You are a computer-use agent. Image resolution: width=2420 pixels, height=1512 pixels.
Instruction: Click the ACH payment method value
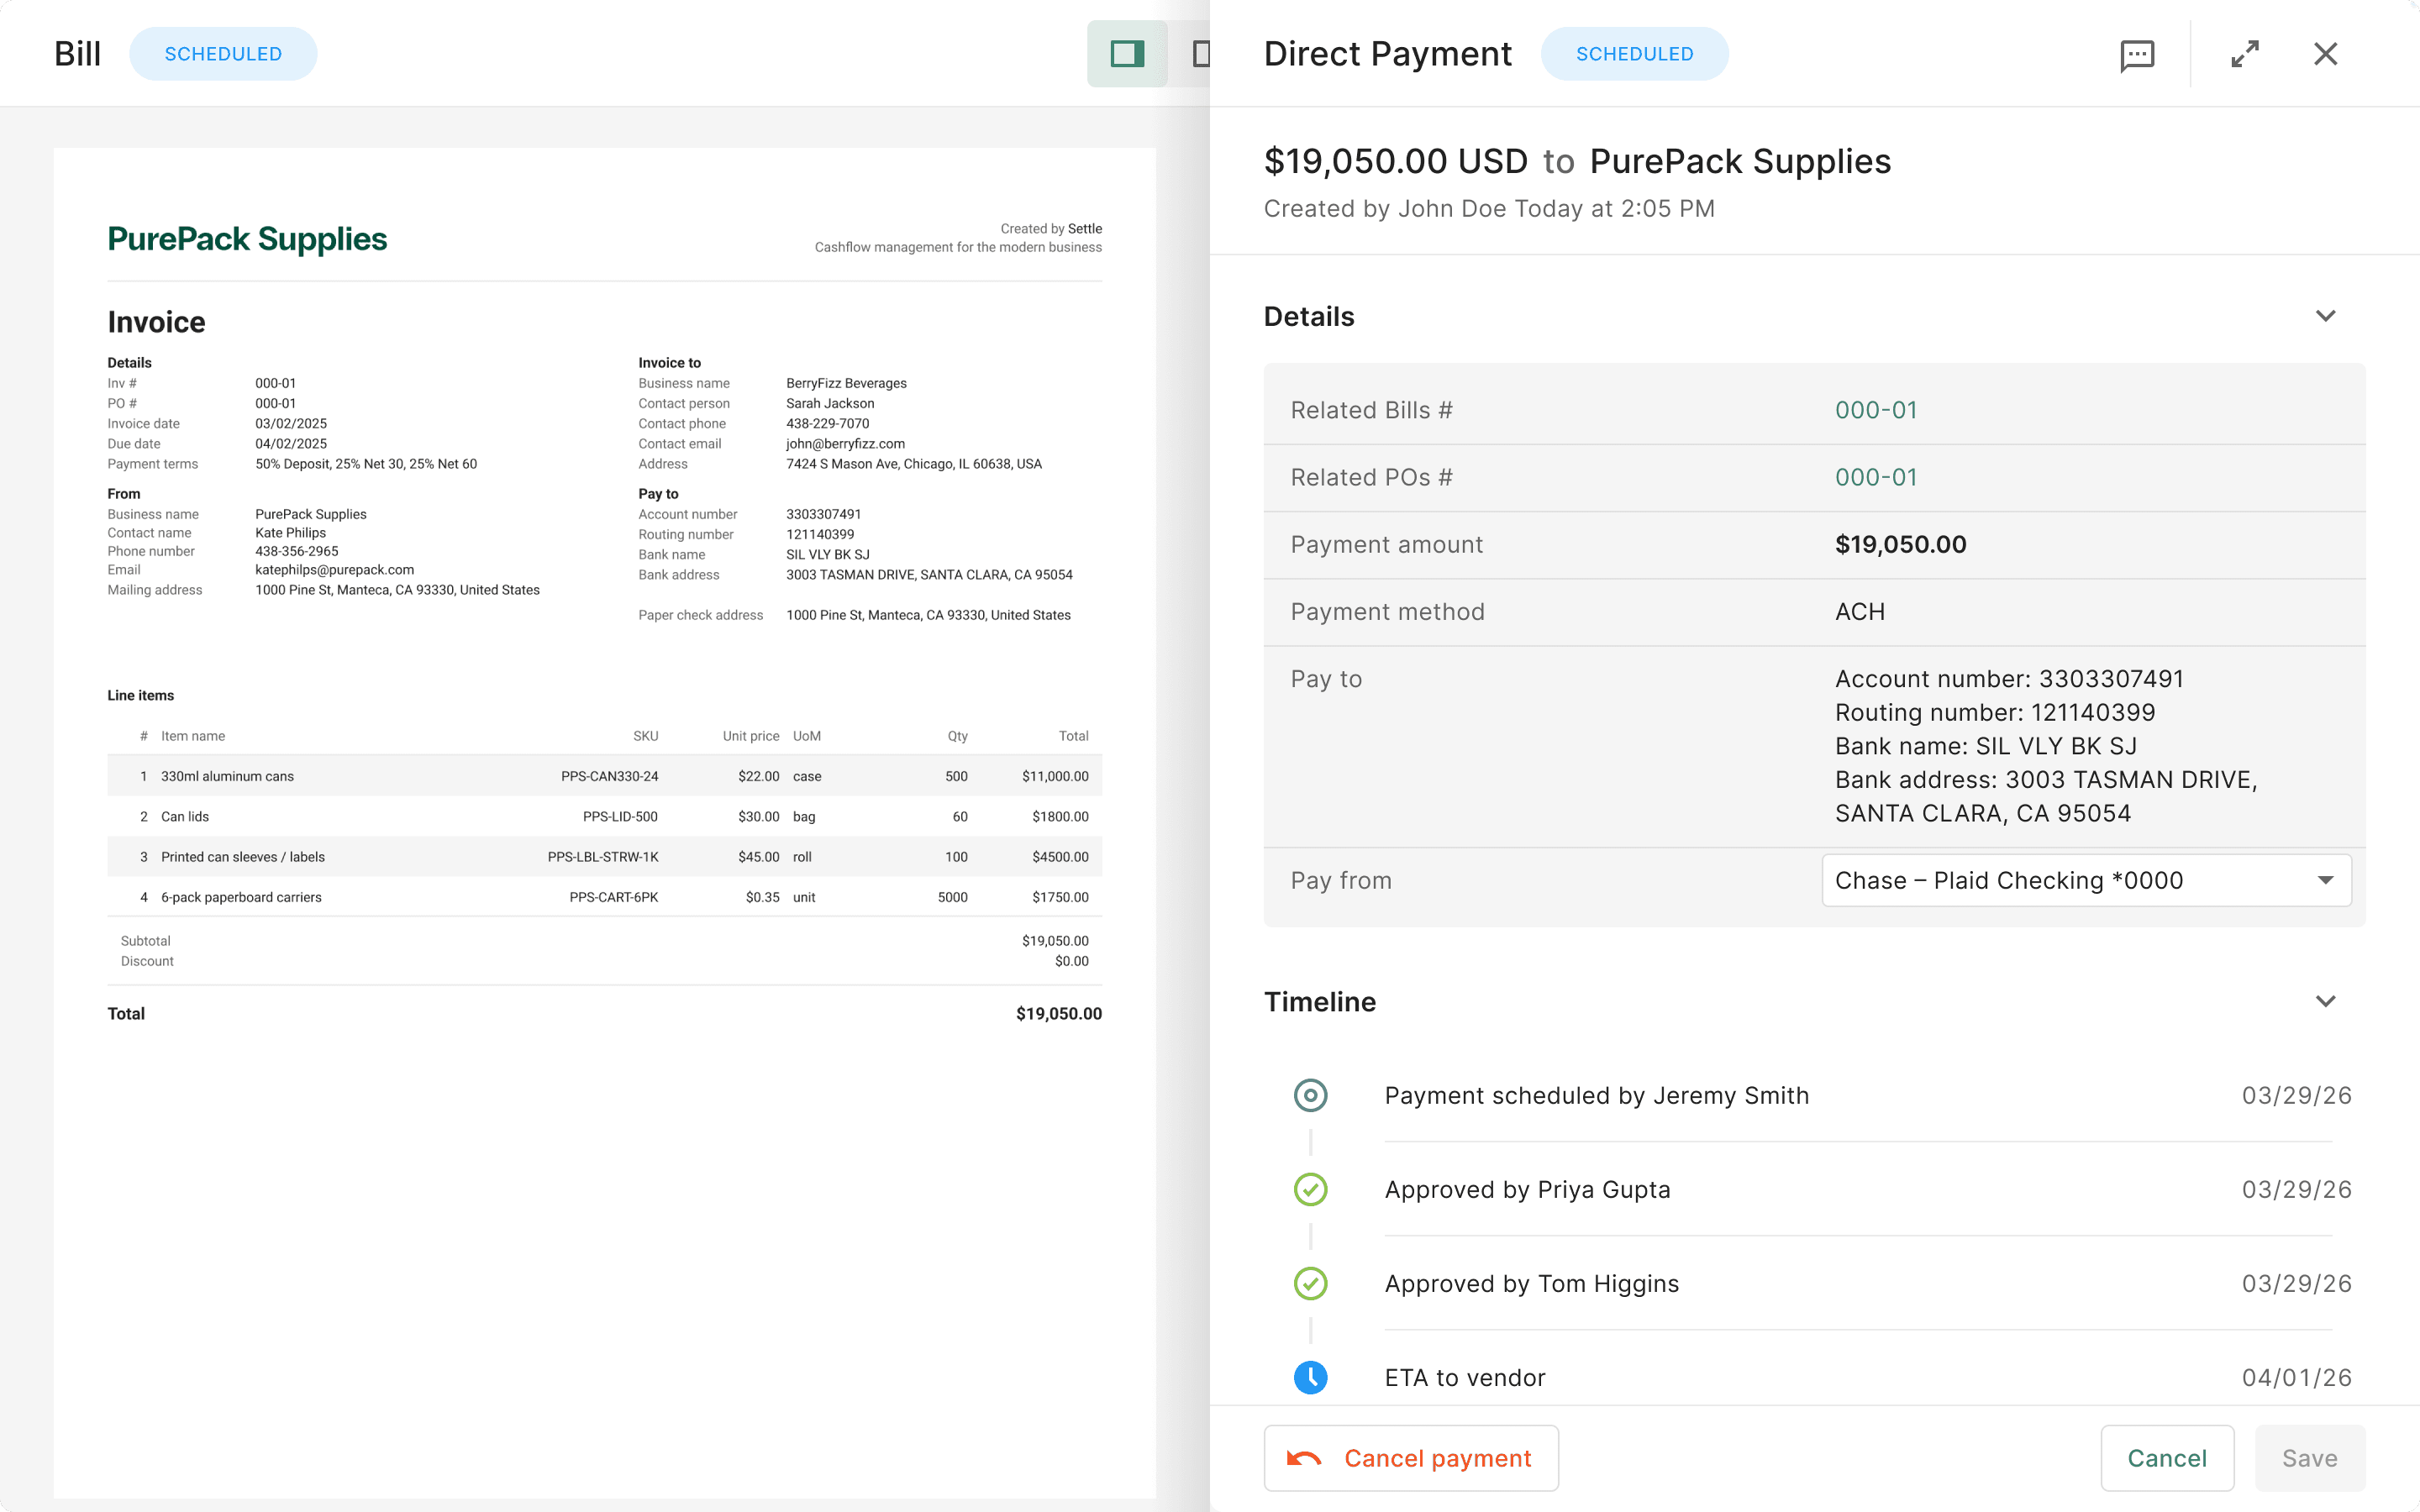pos(1860,611)
